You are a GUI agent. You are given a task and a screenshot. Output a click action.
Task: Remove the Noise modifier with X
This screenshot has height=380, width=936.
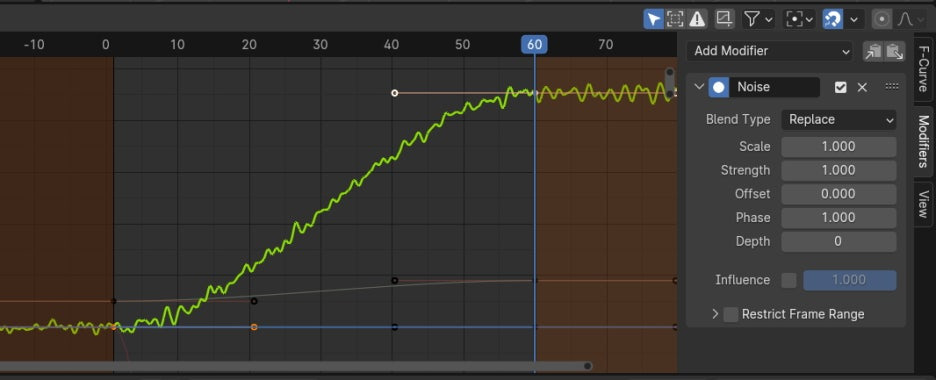point(862,87)
